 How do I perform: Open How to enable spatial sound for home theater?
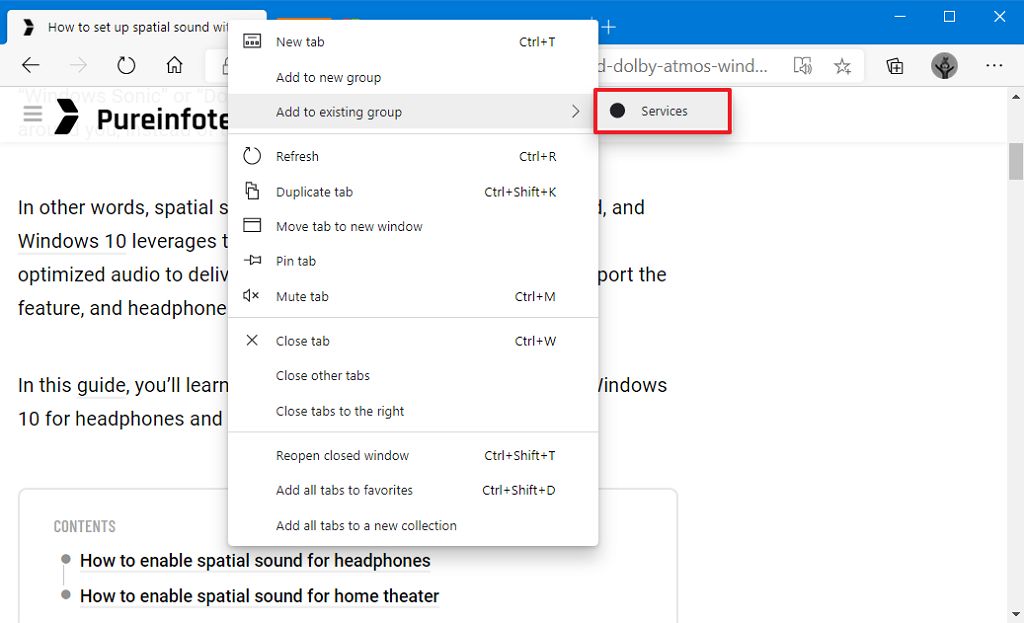259,596
